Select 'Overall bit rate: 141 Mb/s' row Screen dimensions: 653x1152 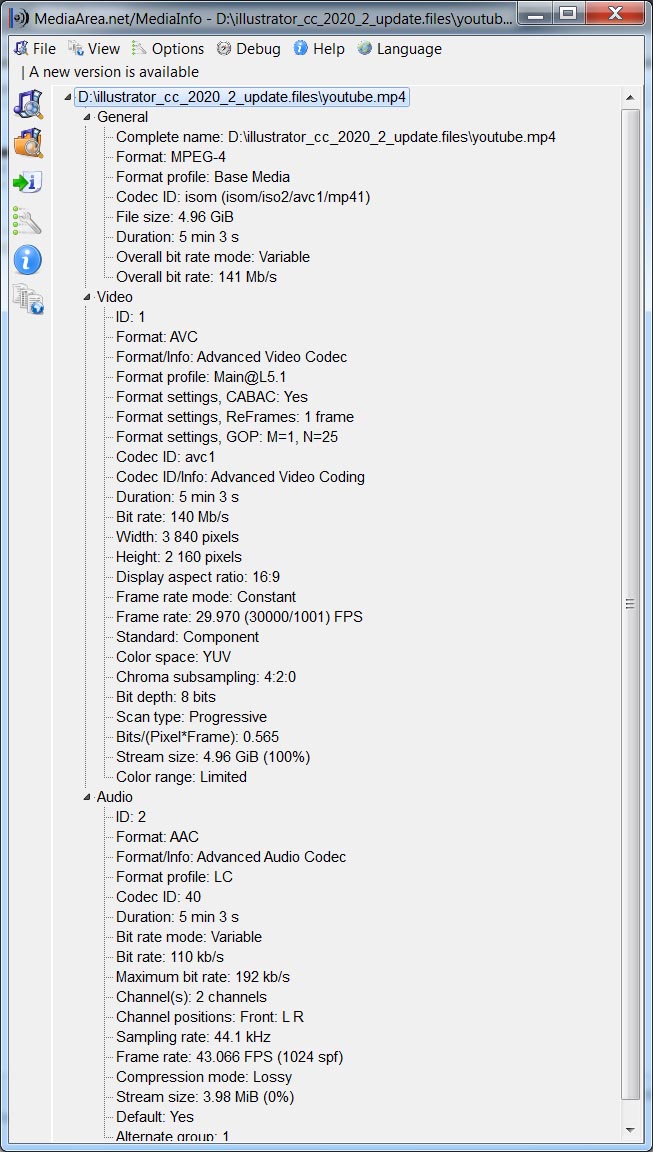196,277
